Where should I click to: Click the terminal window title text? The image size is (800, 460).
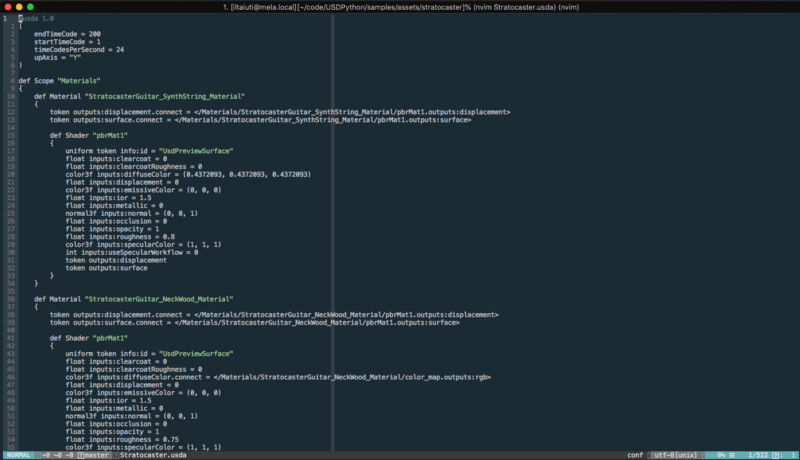(x=400, y=7)
